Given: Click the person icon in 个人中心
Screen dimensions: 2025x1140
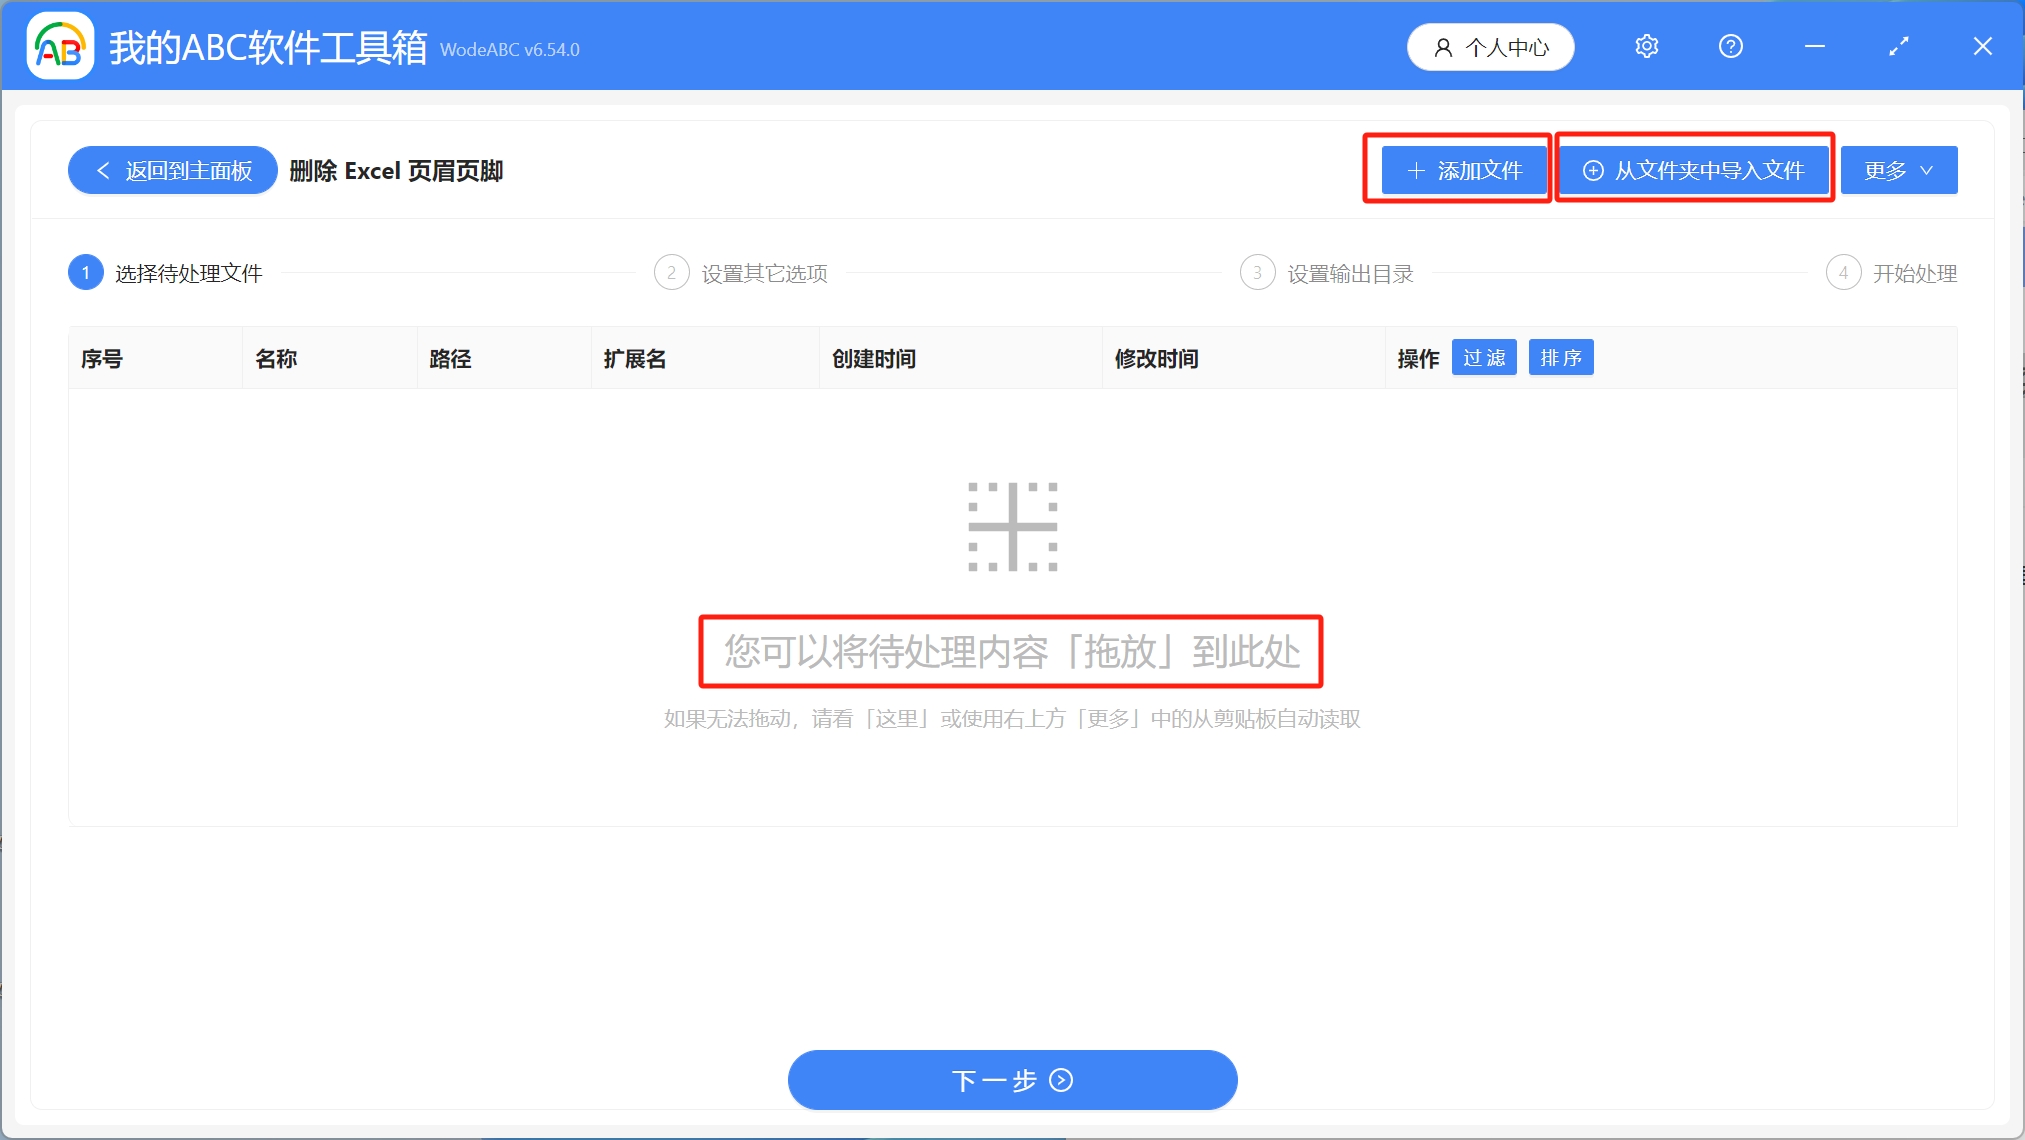Looking at the screenshot, I should click(x=1441, y=46).
